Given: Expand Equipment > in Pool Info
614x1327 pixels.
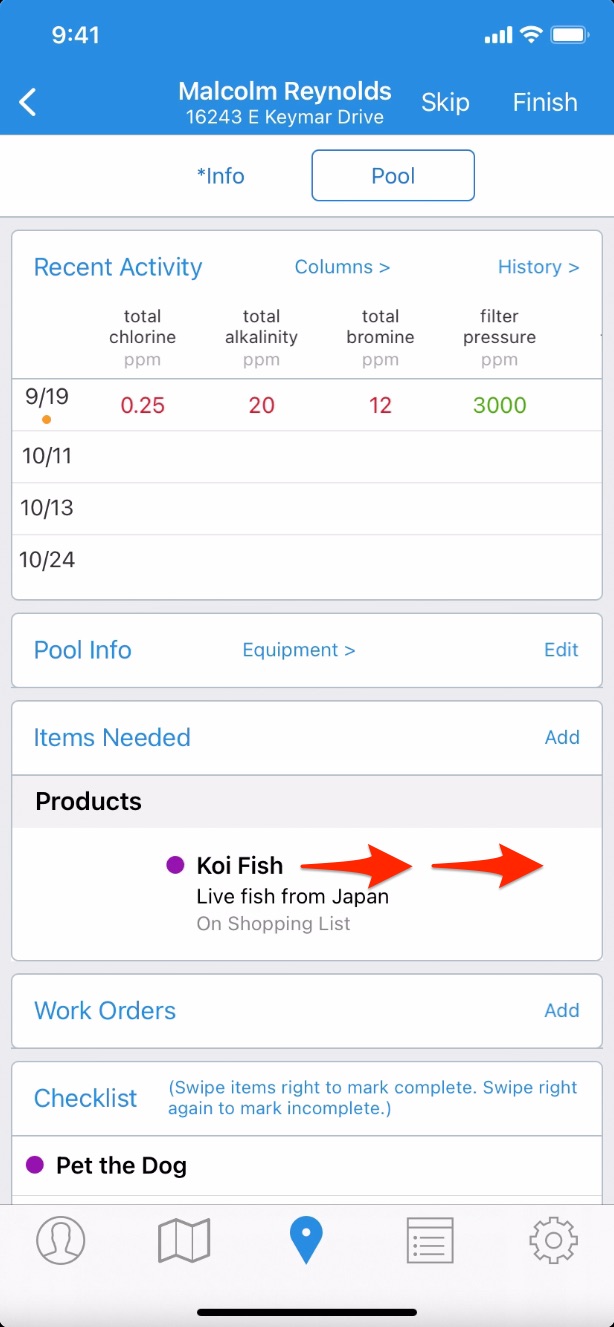Looking at the screenshot, I should coord(299,650).
